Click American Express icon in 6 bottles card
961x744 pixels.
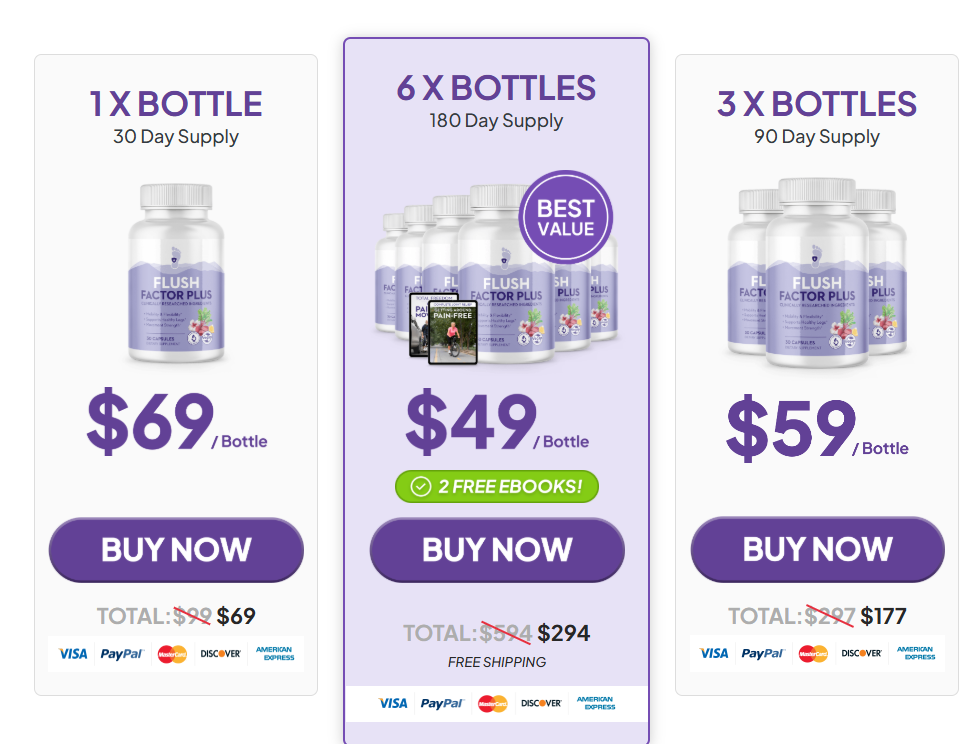[x=596, y=703]
